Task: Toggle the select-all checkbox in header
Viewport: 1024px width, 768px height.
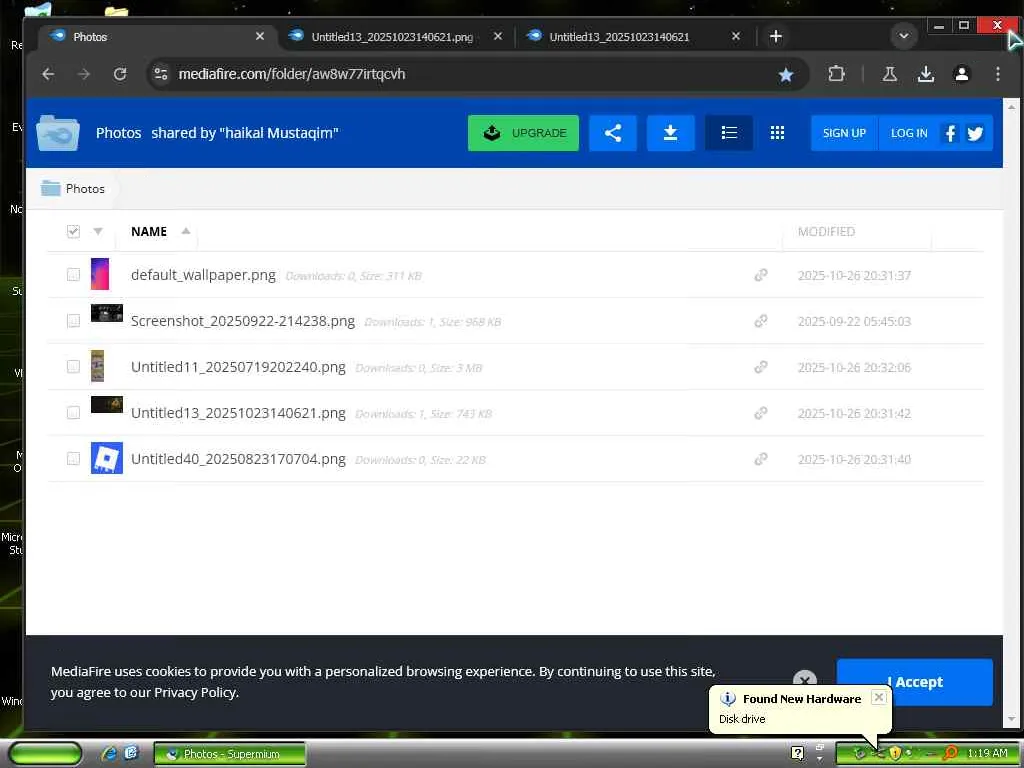Action: coord(73,231)
